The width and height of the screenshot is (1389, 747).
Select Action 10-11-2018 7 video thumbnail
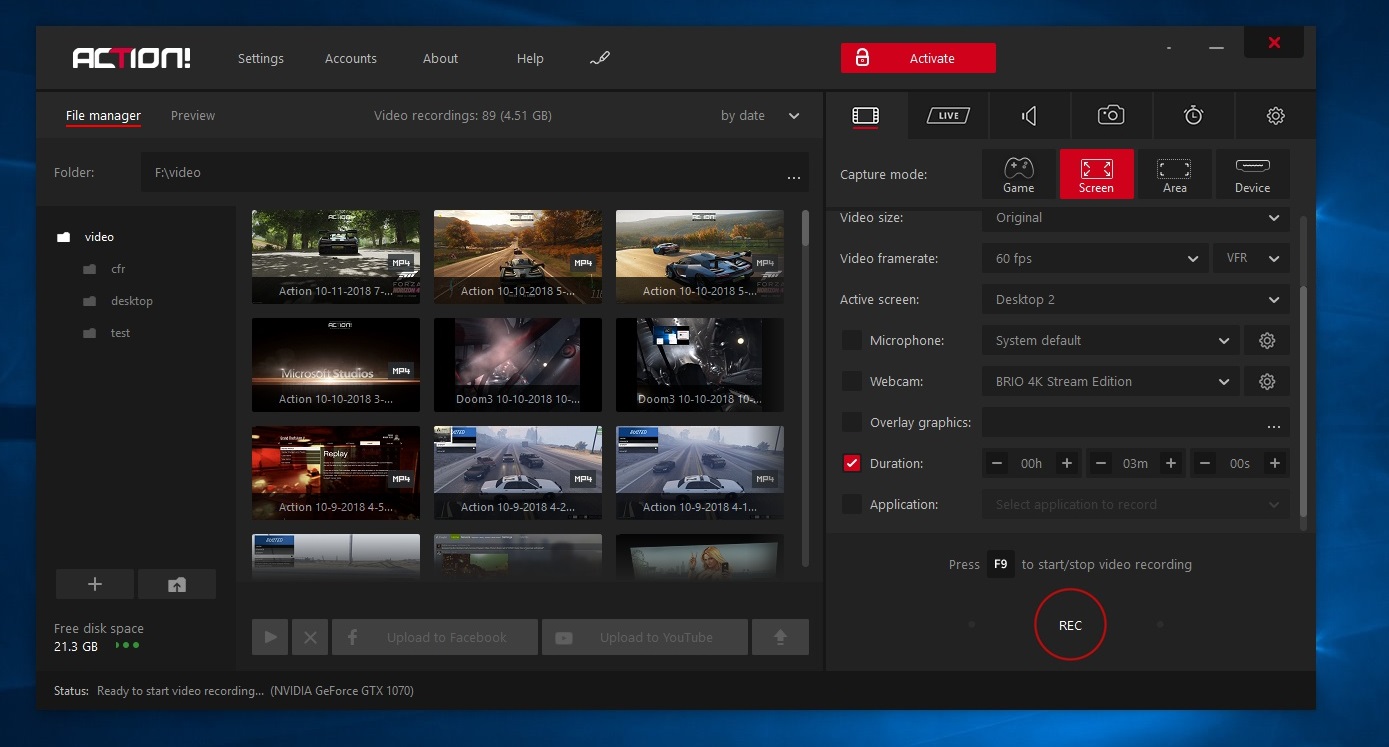(x=336, y=256)
